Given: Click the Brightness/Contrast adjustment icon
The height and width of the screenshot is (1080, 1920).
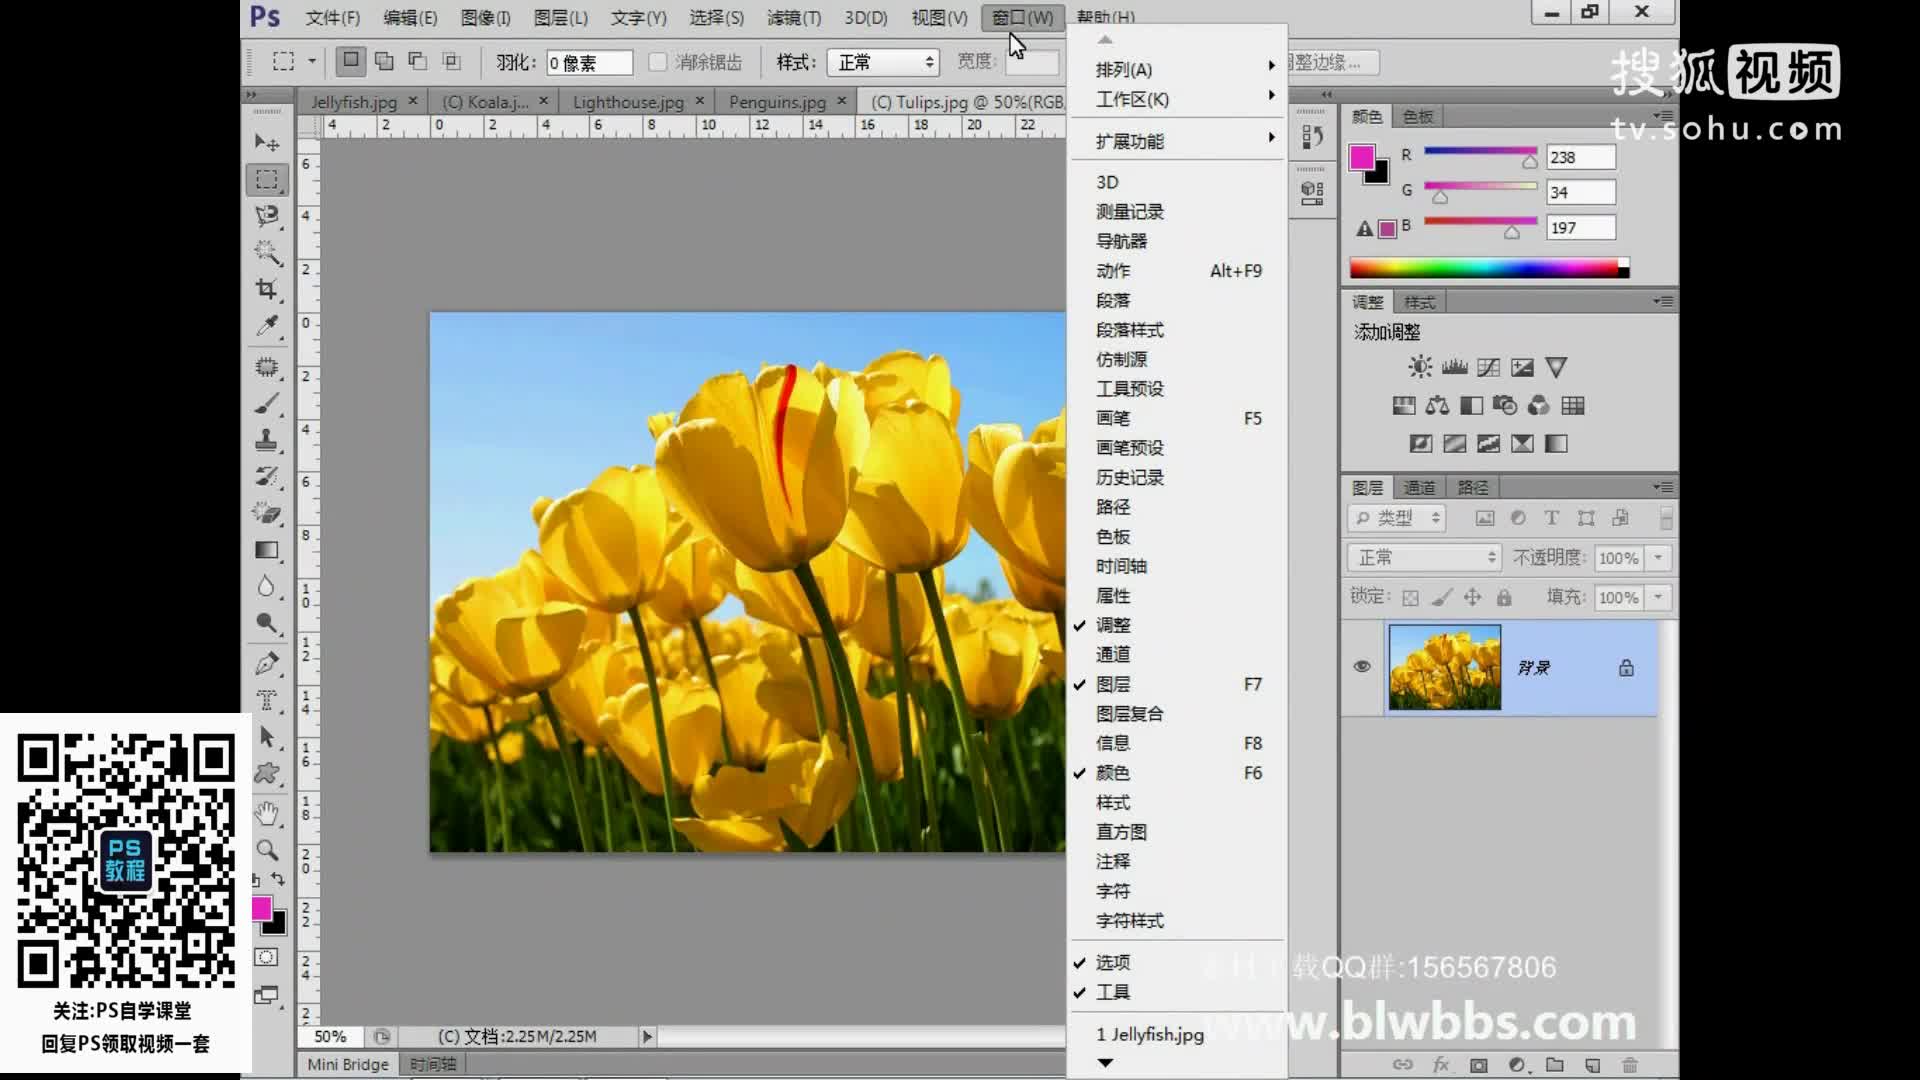Looking at the screenshot, I should tap(1420, 367).
